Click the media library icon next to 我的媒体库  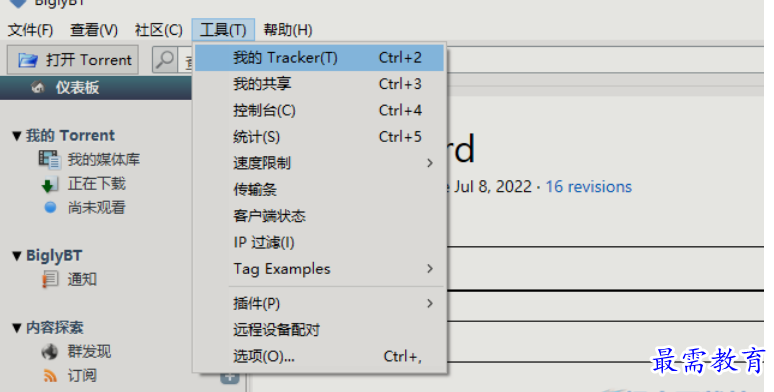tap(49, 159)
